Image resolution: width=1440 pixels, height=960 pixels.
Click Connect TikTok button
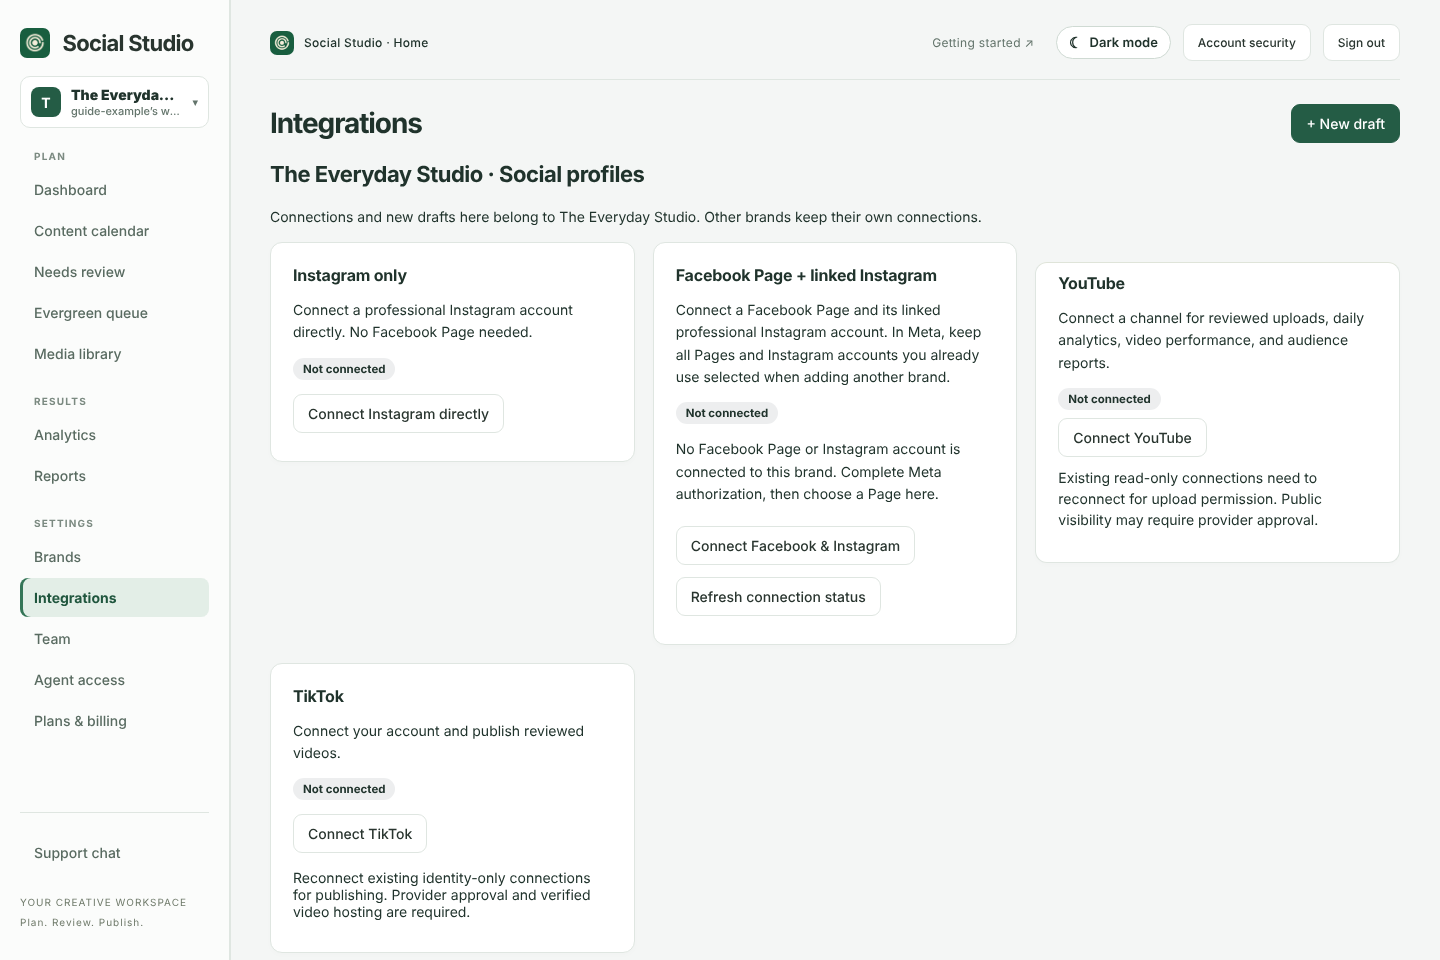360,834
